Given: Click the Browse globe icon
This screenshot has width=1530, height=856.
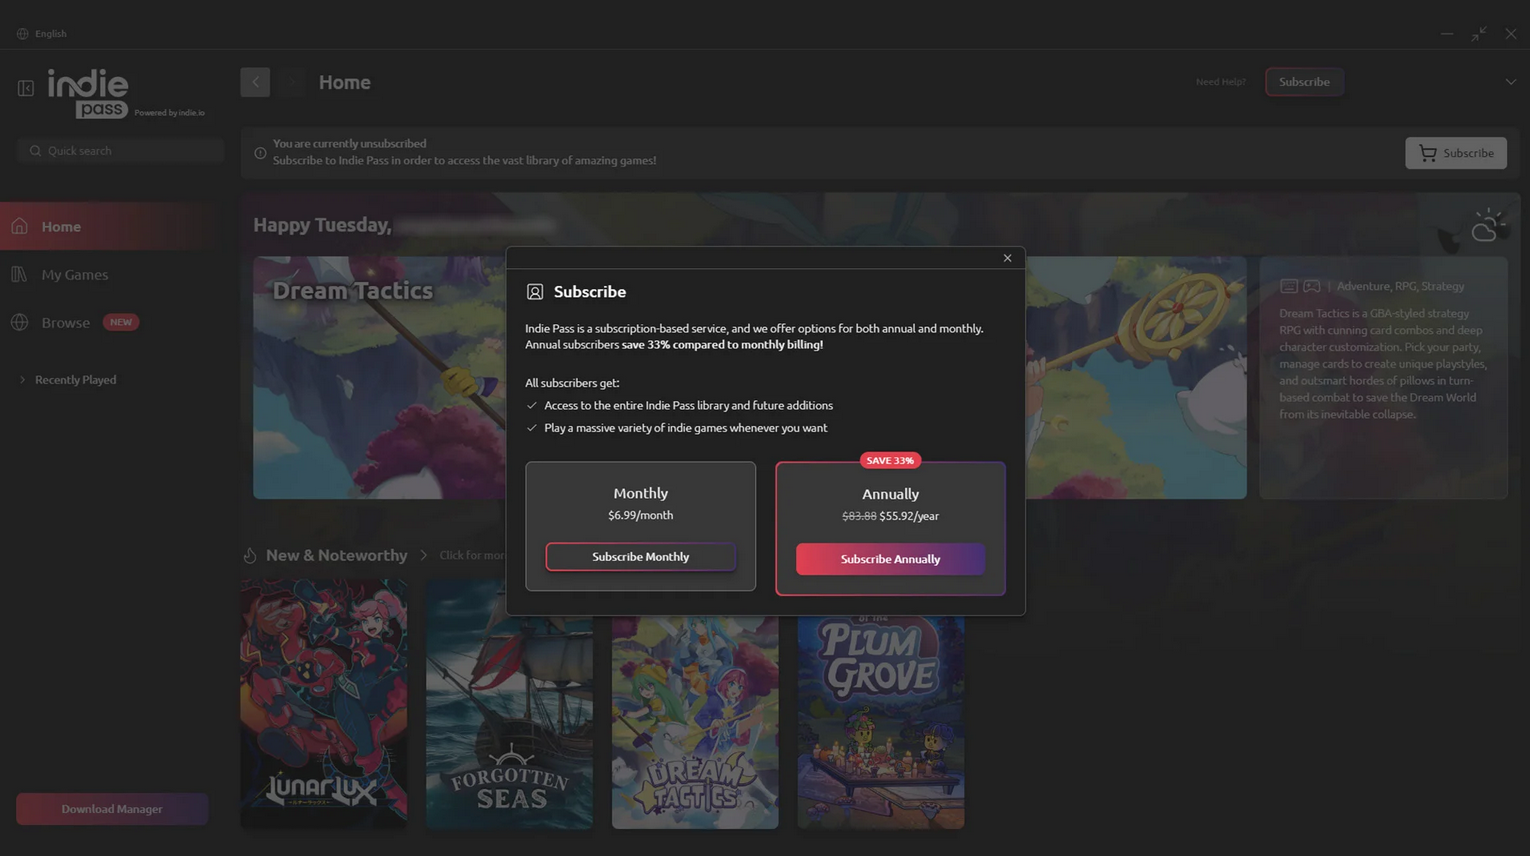Looking at the screenshot, I should tap(19, 322).
